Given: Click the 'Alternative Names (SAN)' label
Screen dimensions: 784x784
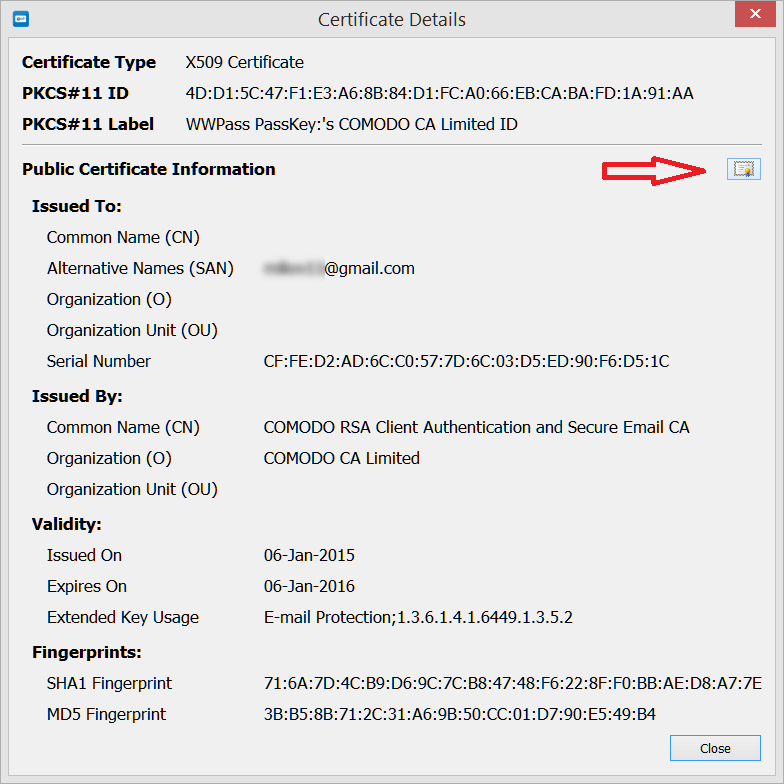Looking at the screenshot, I should tap(140, 268).
